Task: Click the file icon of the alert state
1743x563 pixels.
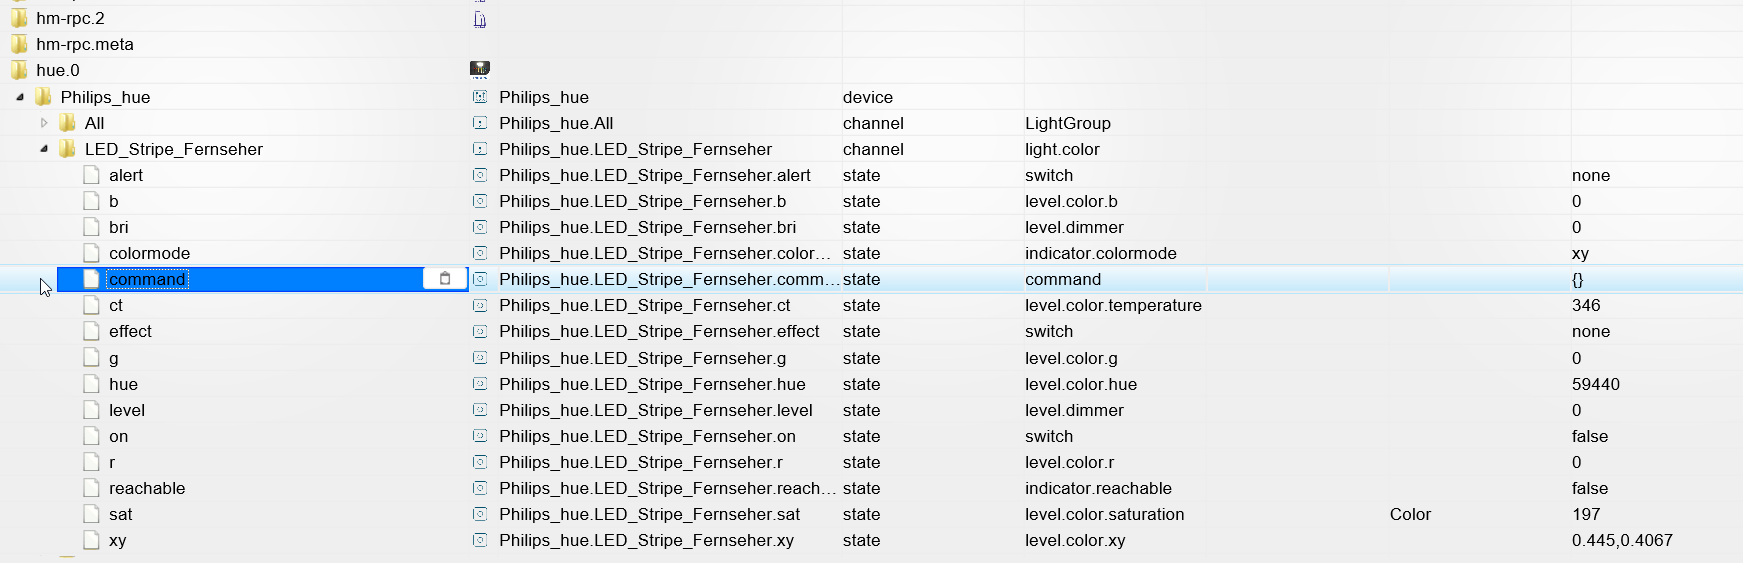Action: pyautogui.click(x=92, y=175)
